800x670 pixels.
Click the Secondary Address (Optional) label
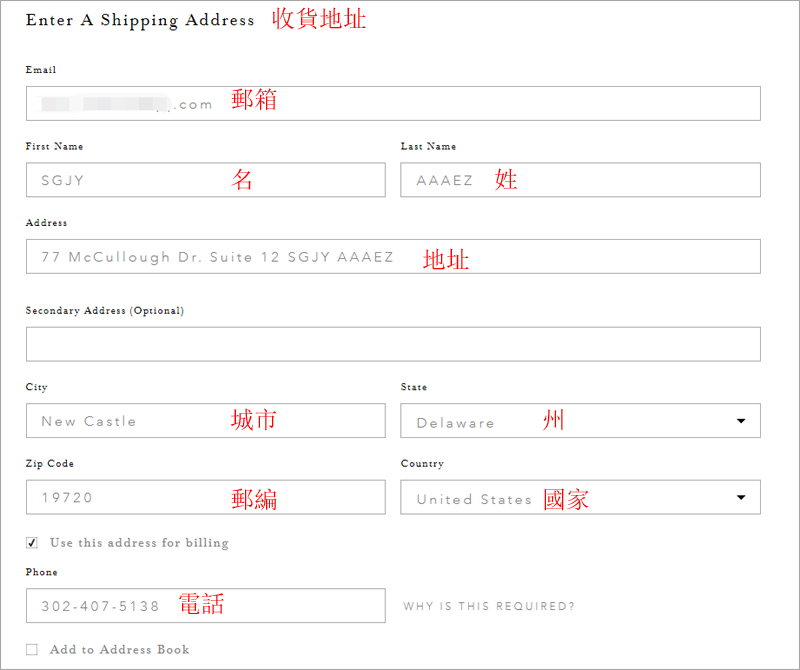(105, 310)
